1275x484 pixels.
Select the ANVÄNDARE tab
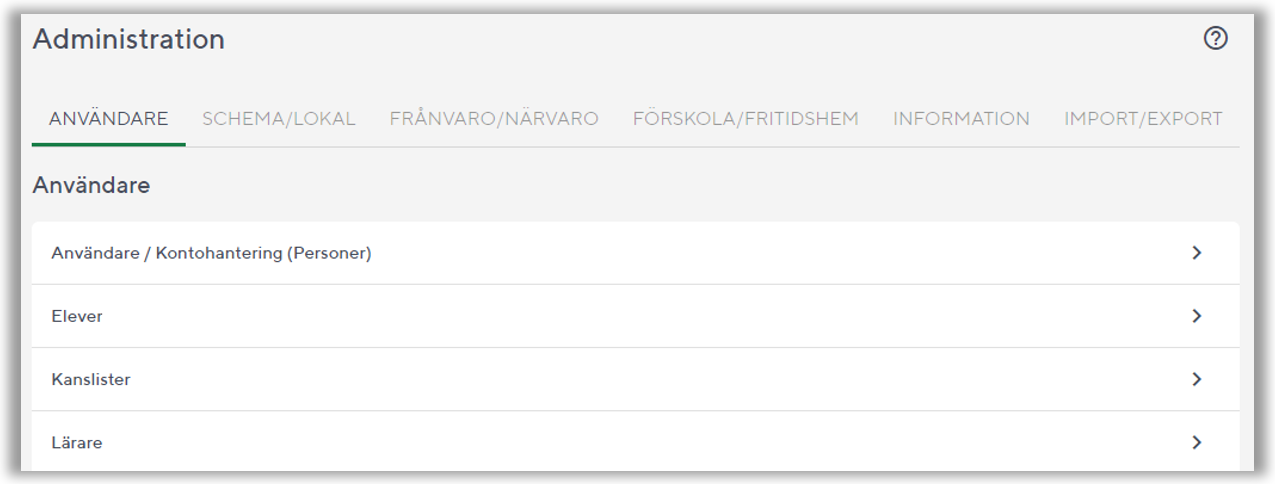(x=108, y=119)
